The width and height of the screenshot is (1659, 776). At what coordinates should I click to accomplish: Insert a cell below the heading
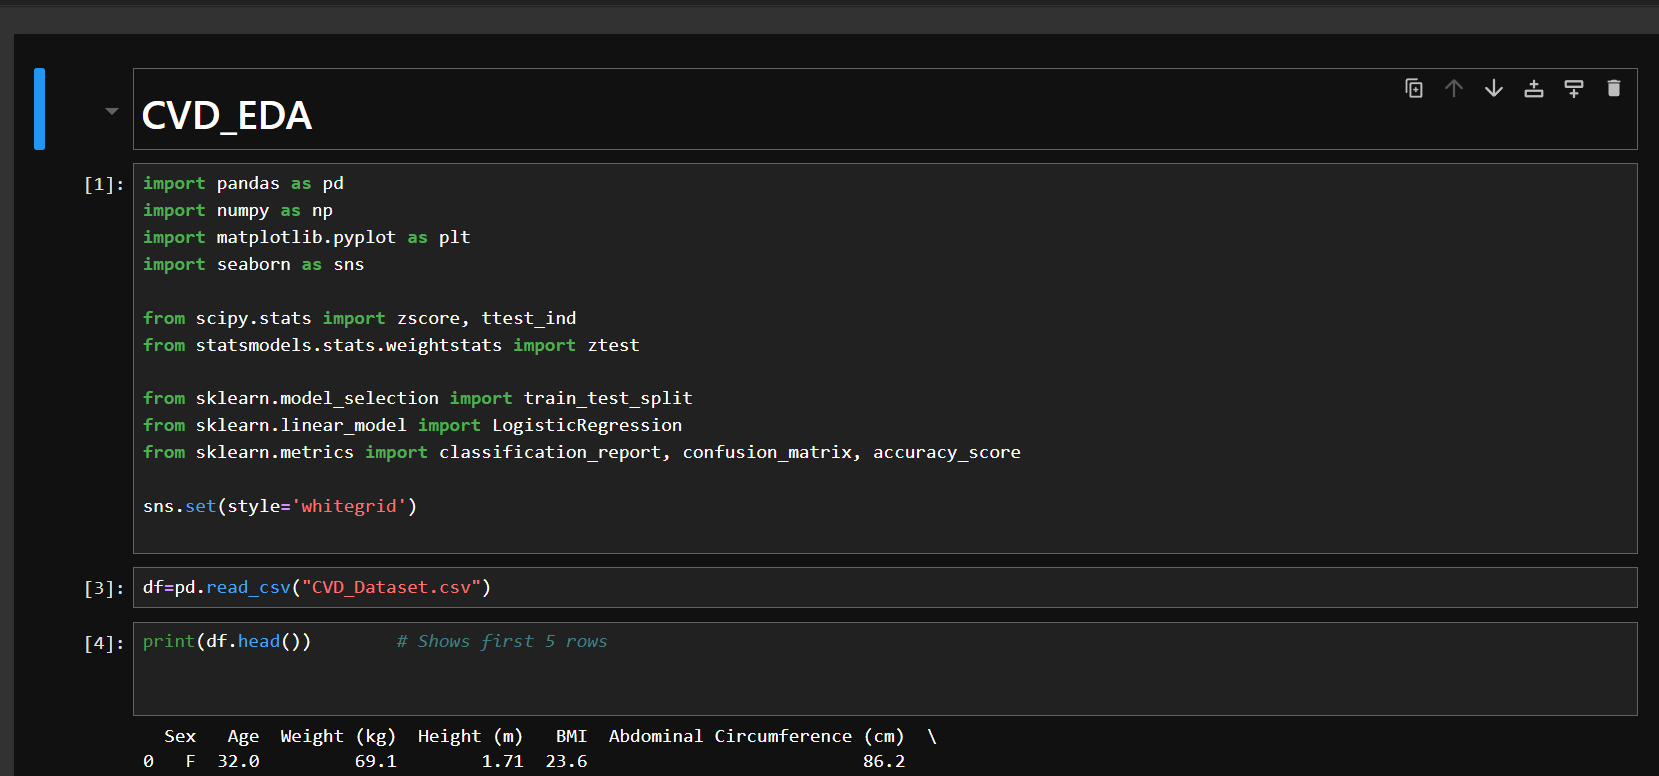(x=1573, y=89)
